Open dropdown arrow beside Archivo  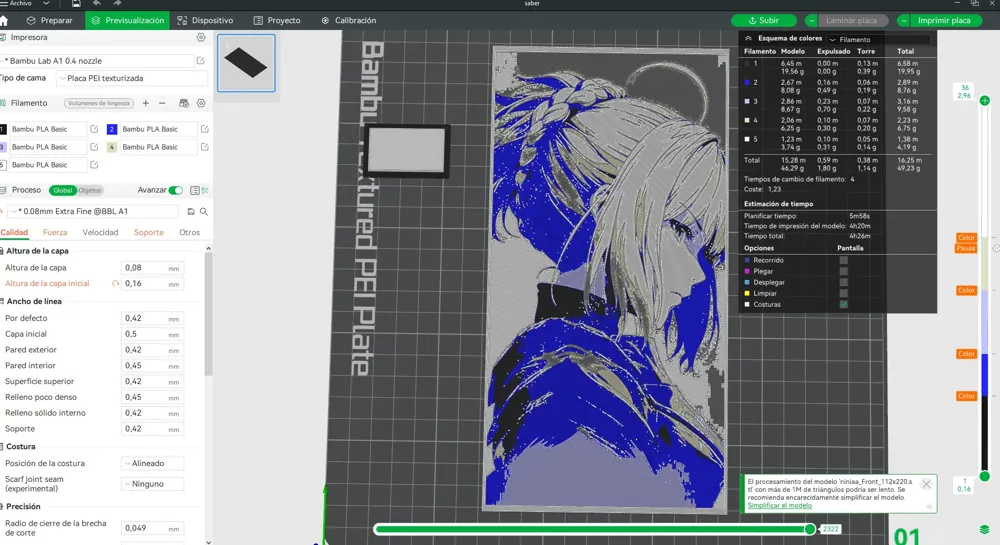coord(46,4)
